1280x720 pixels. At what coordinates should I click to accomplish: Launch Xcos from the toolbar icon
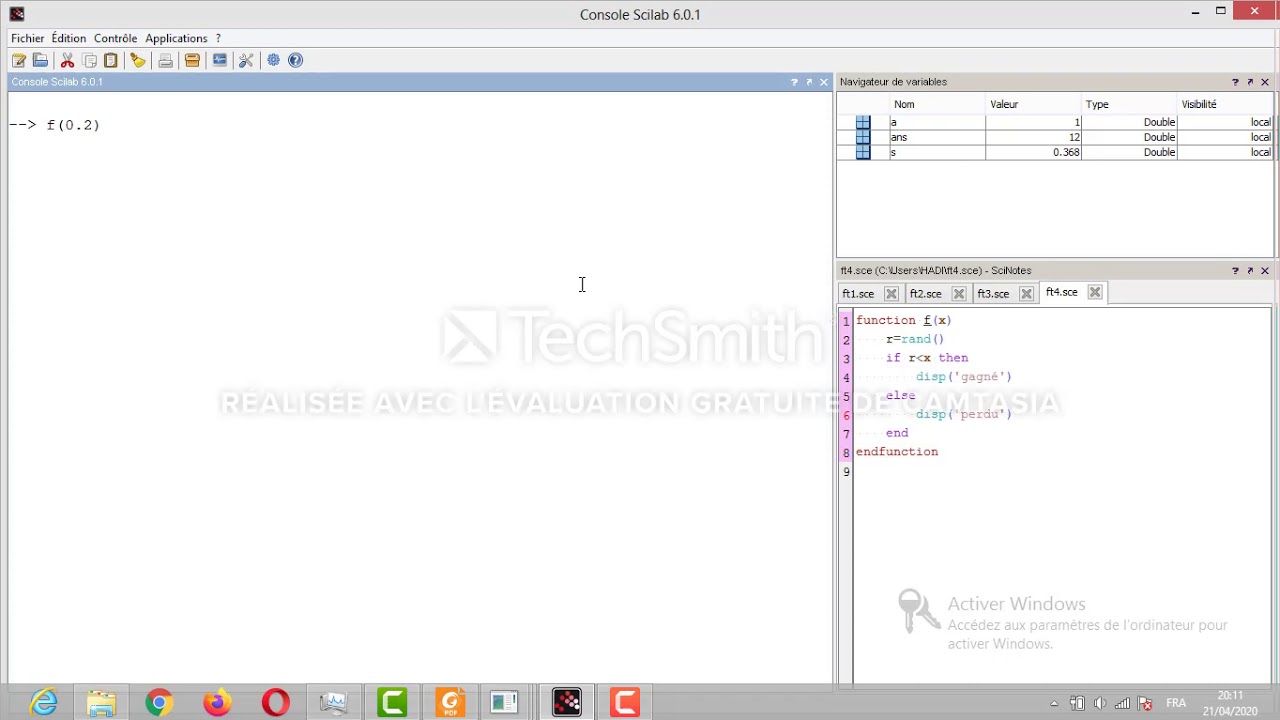point(219,60)
